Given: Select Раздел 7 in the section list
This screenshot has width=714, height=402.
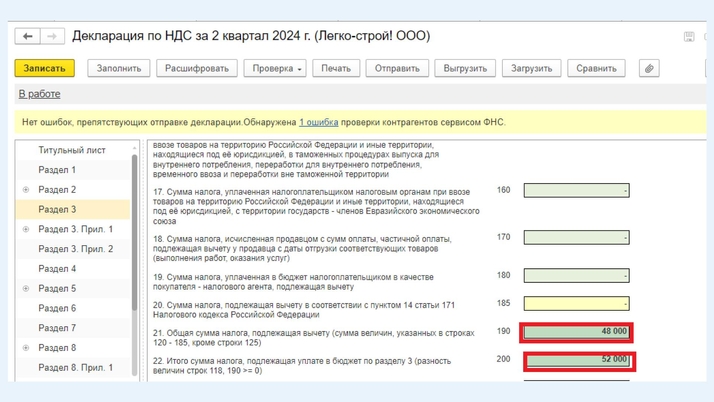Looking at the screenshot, I should point(57,328).
